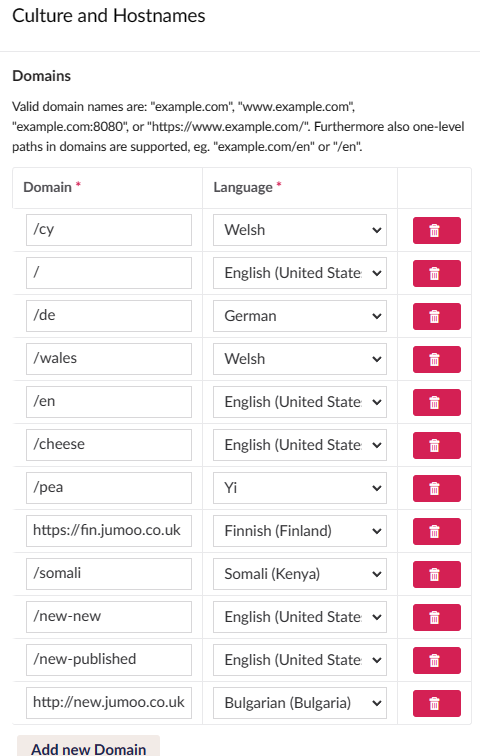Add new Domain button
480x756 pixels.
88,747
